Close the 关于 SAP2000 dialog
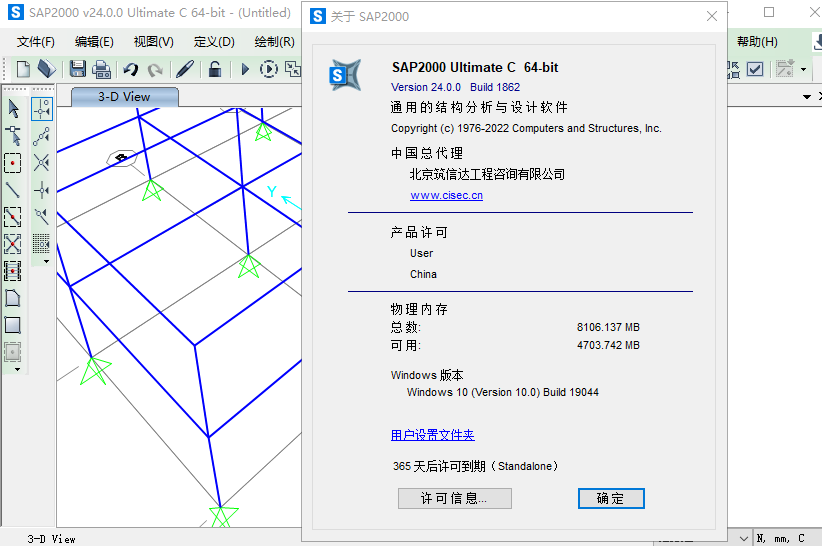This screenshot has height=546, width=822. [712, 16]
